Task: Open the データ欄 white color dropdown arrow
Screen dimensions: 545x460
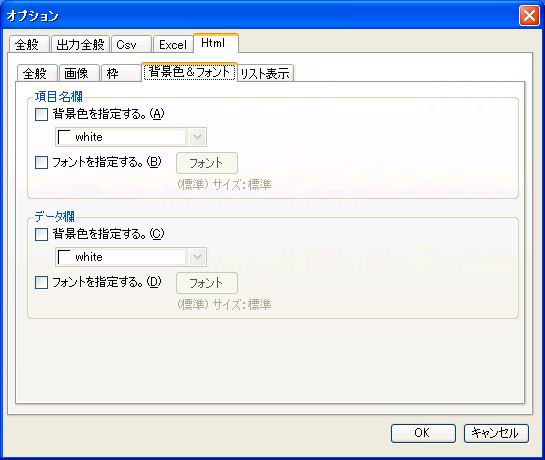Action: [197, 257]
